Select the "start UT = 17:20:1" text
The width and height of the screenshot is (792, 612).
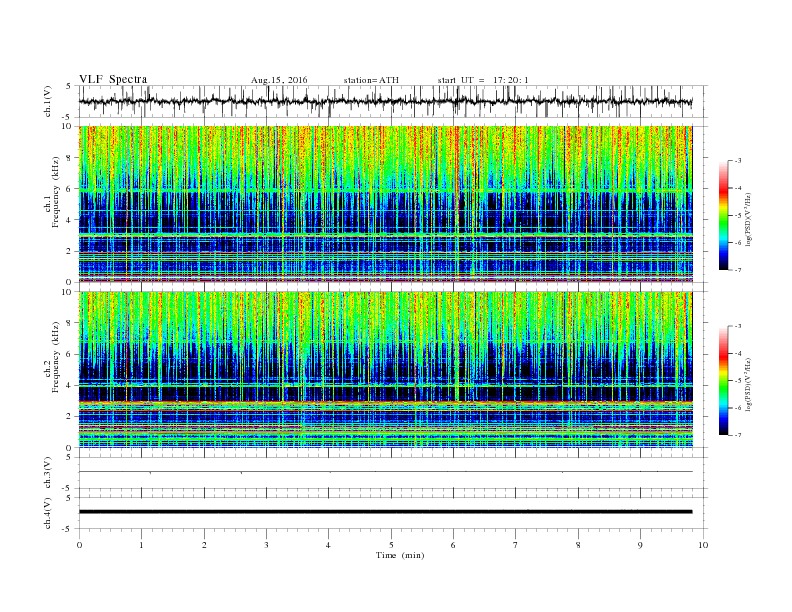(x=483, y=80)
